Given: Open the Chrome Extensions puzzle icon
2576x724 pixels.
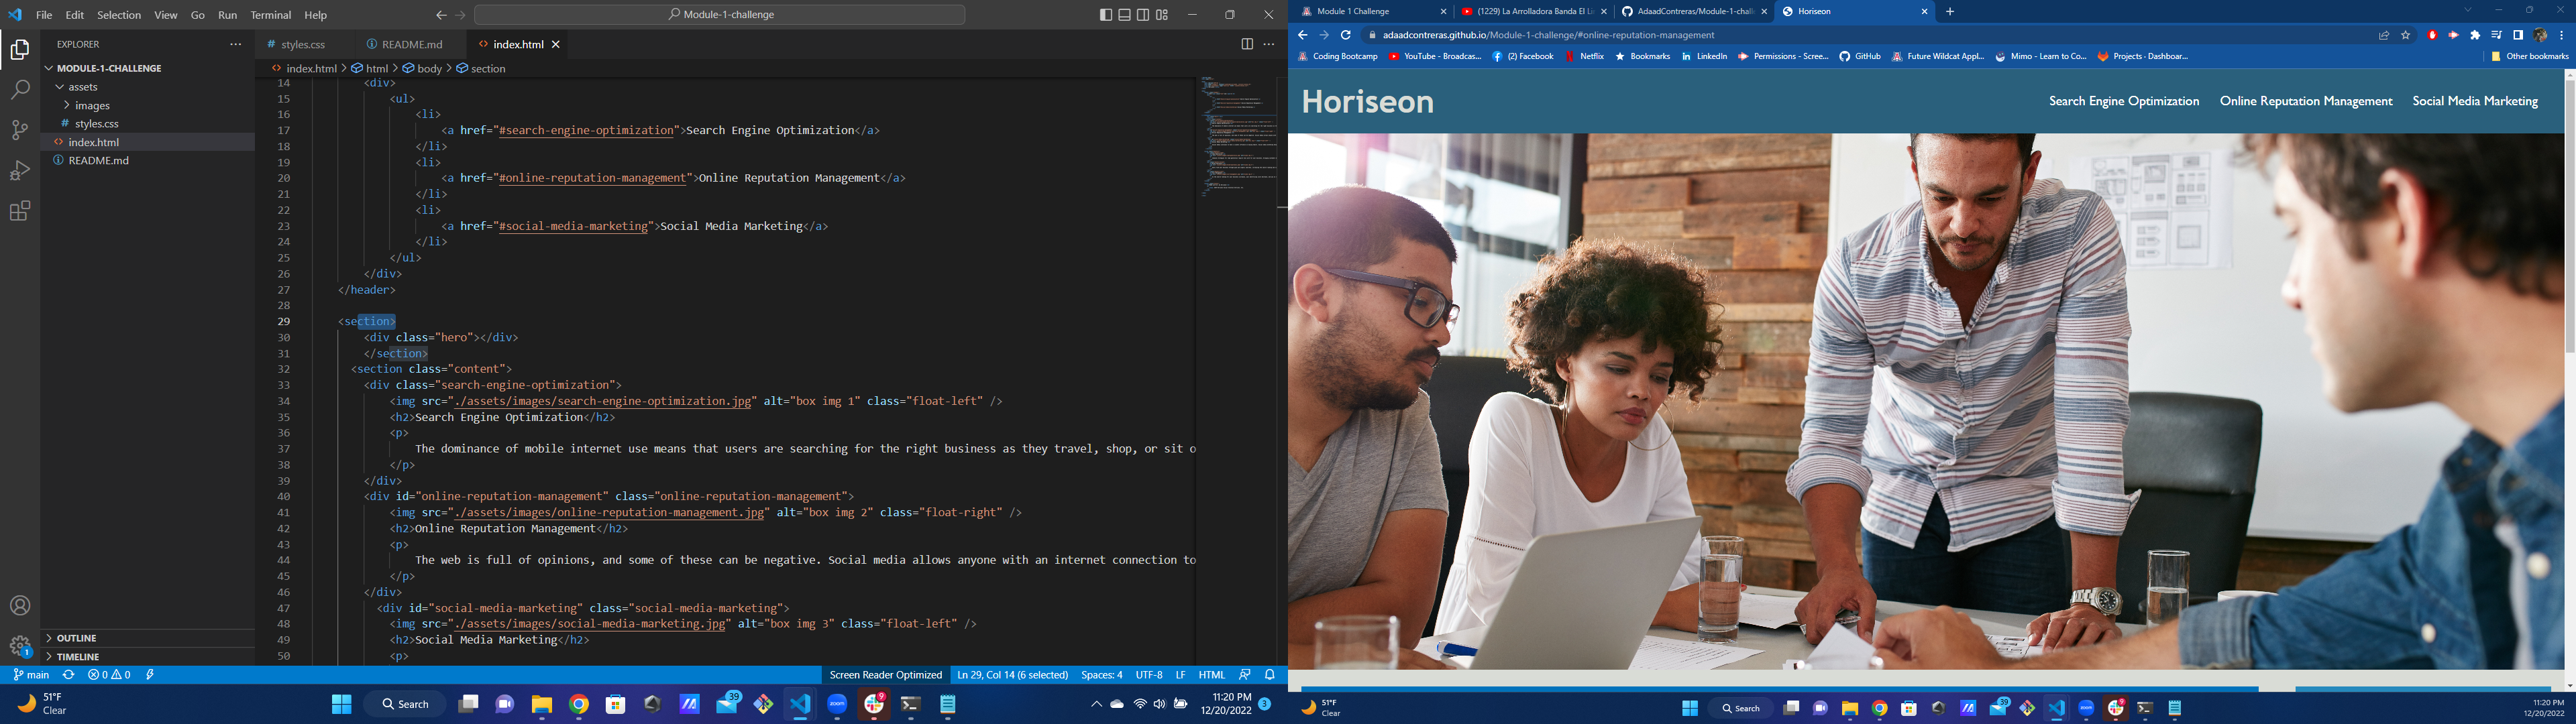Looking at the screenshot, I should click(2475, 35).
